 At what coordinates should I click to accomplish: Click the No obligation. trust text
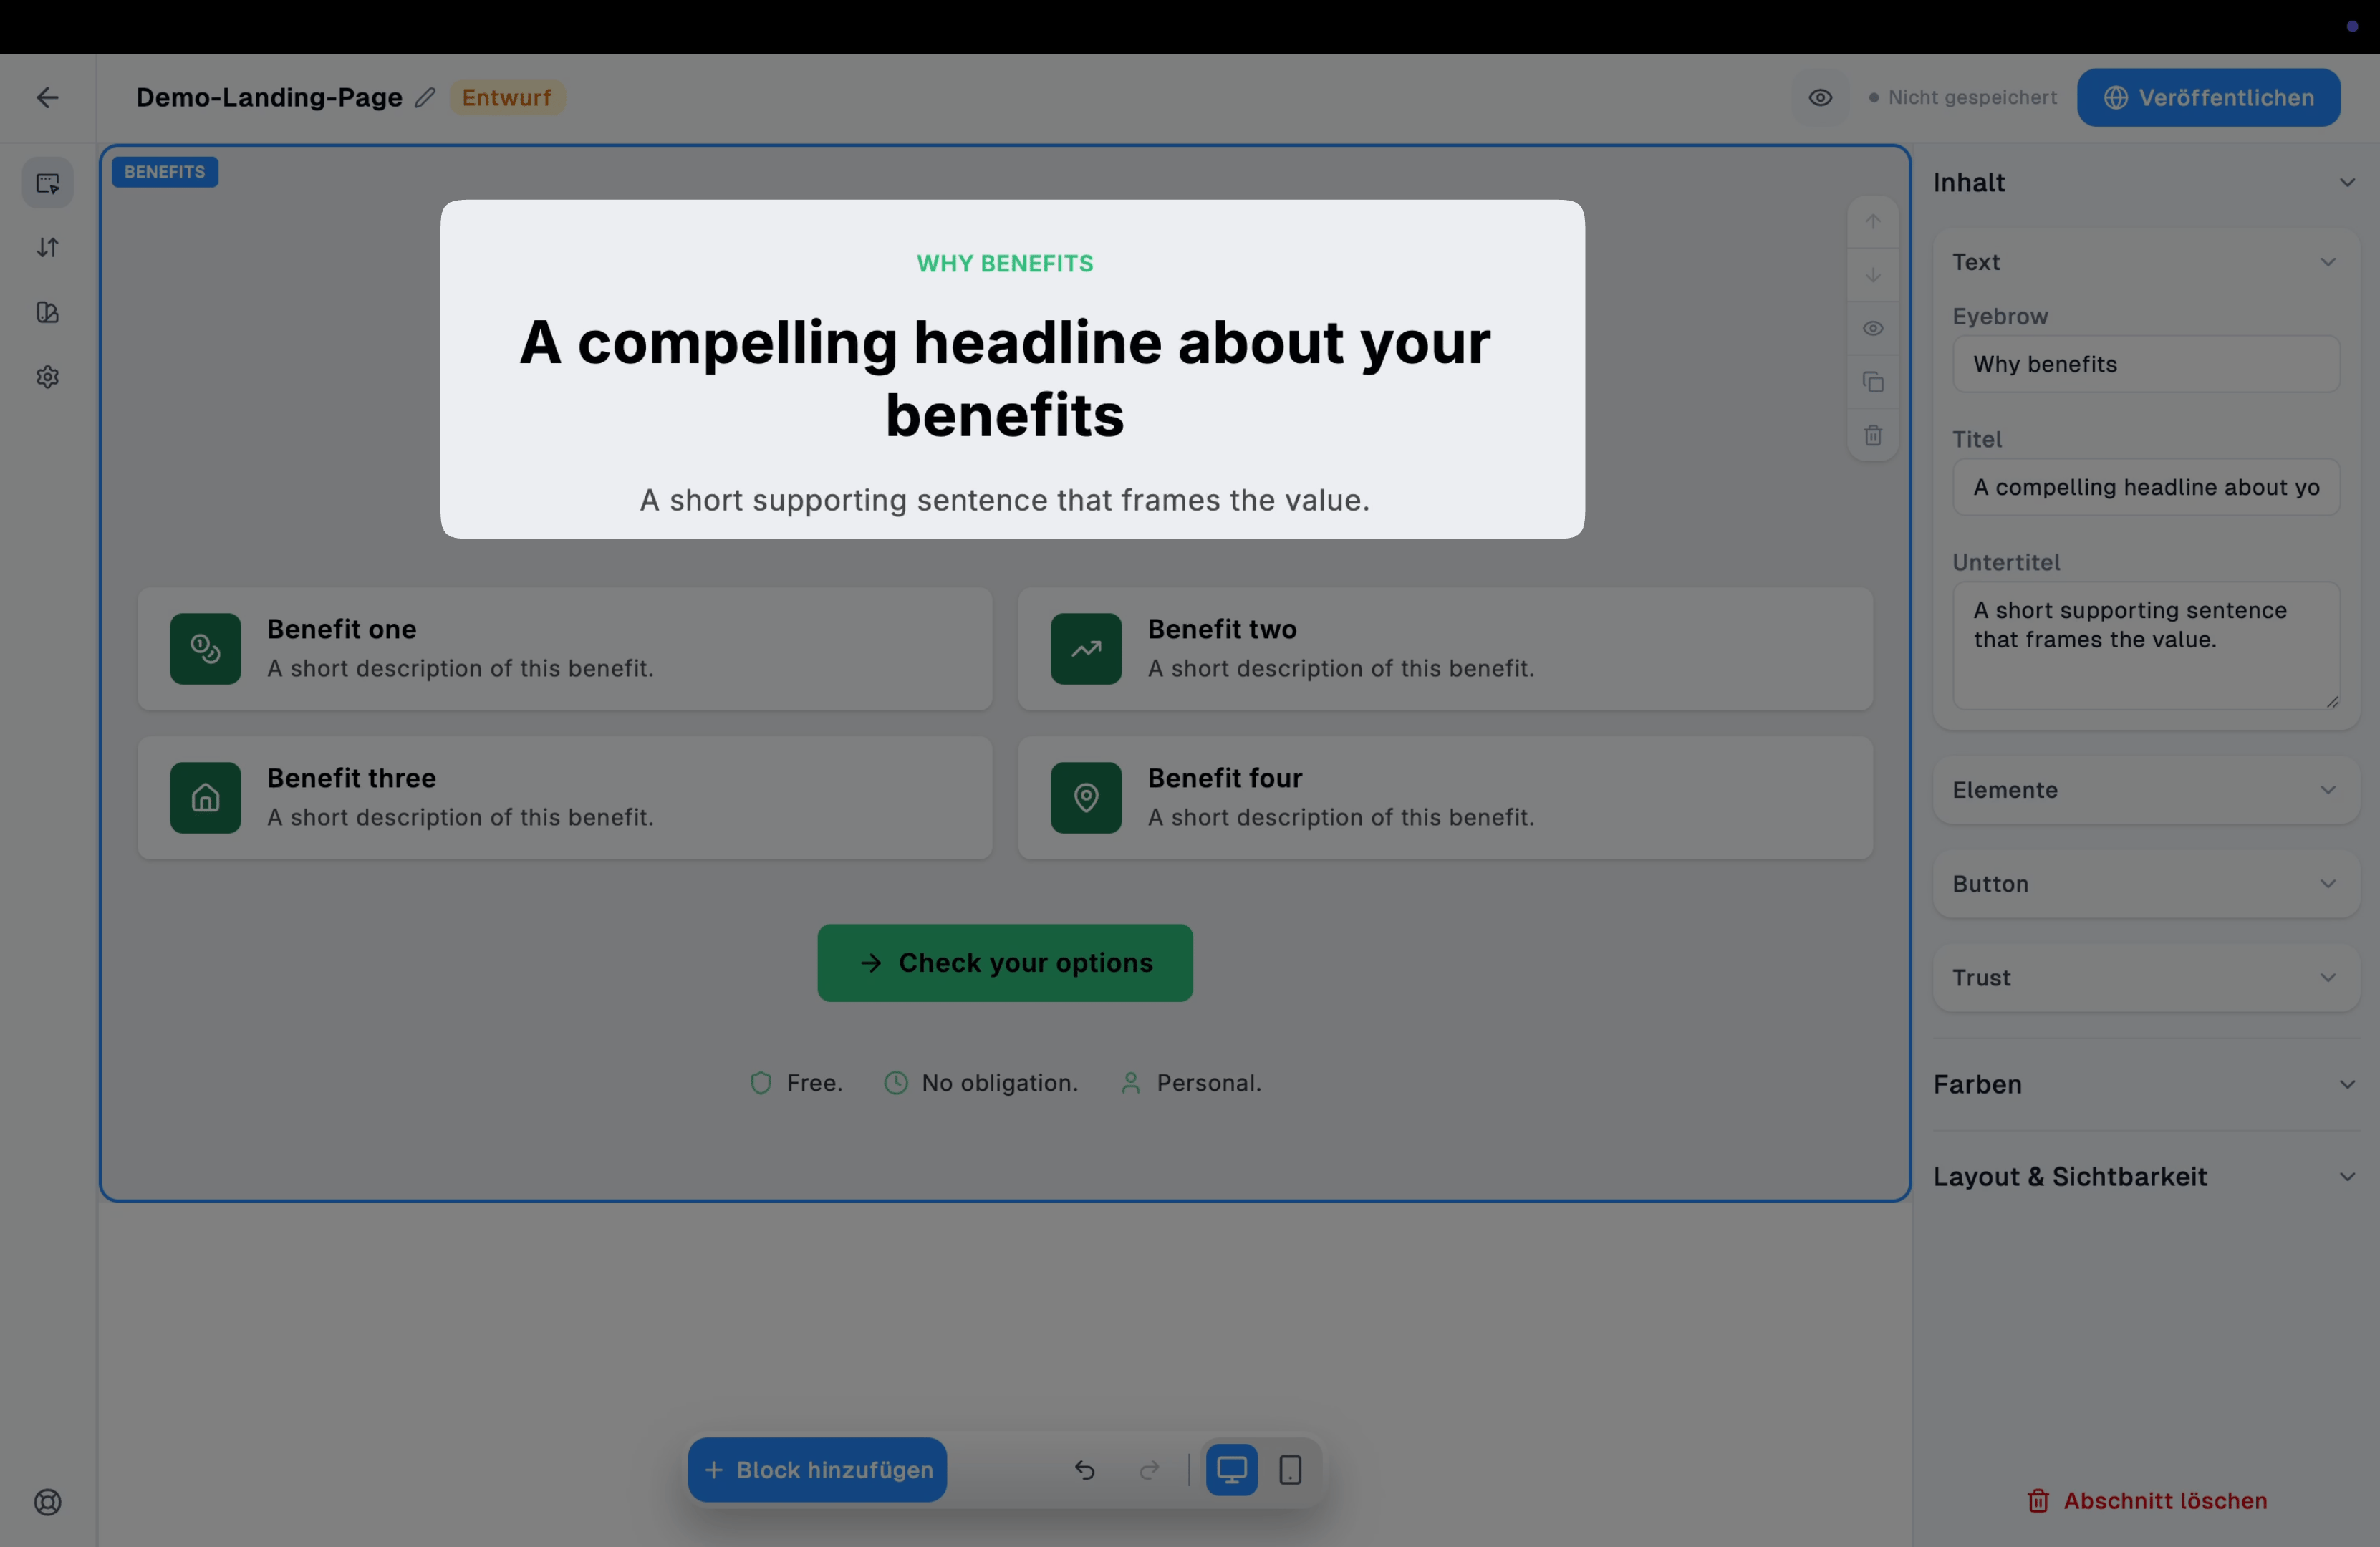pyautogui.click(x=999, y=1083)
